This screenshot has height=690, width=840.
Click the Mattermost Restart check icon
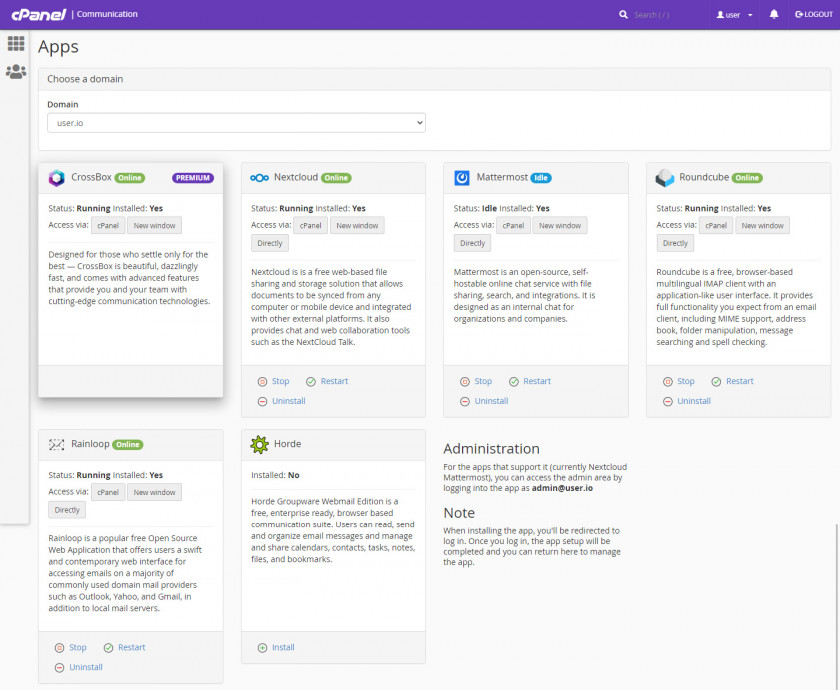click(x=514, y=381)
